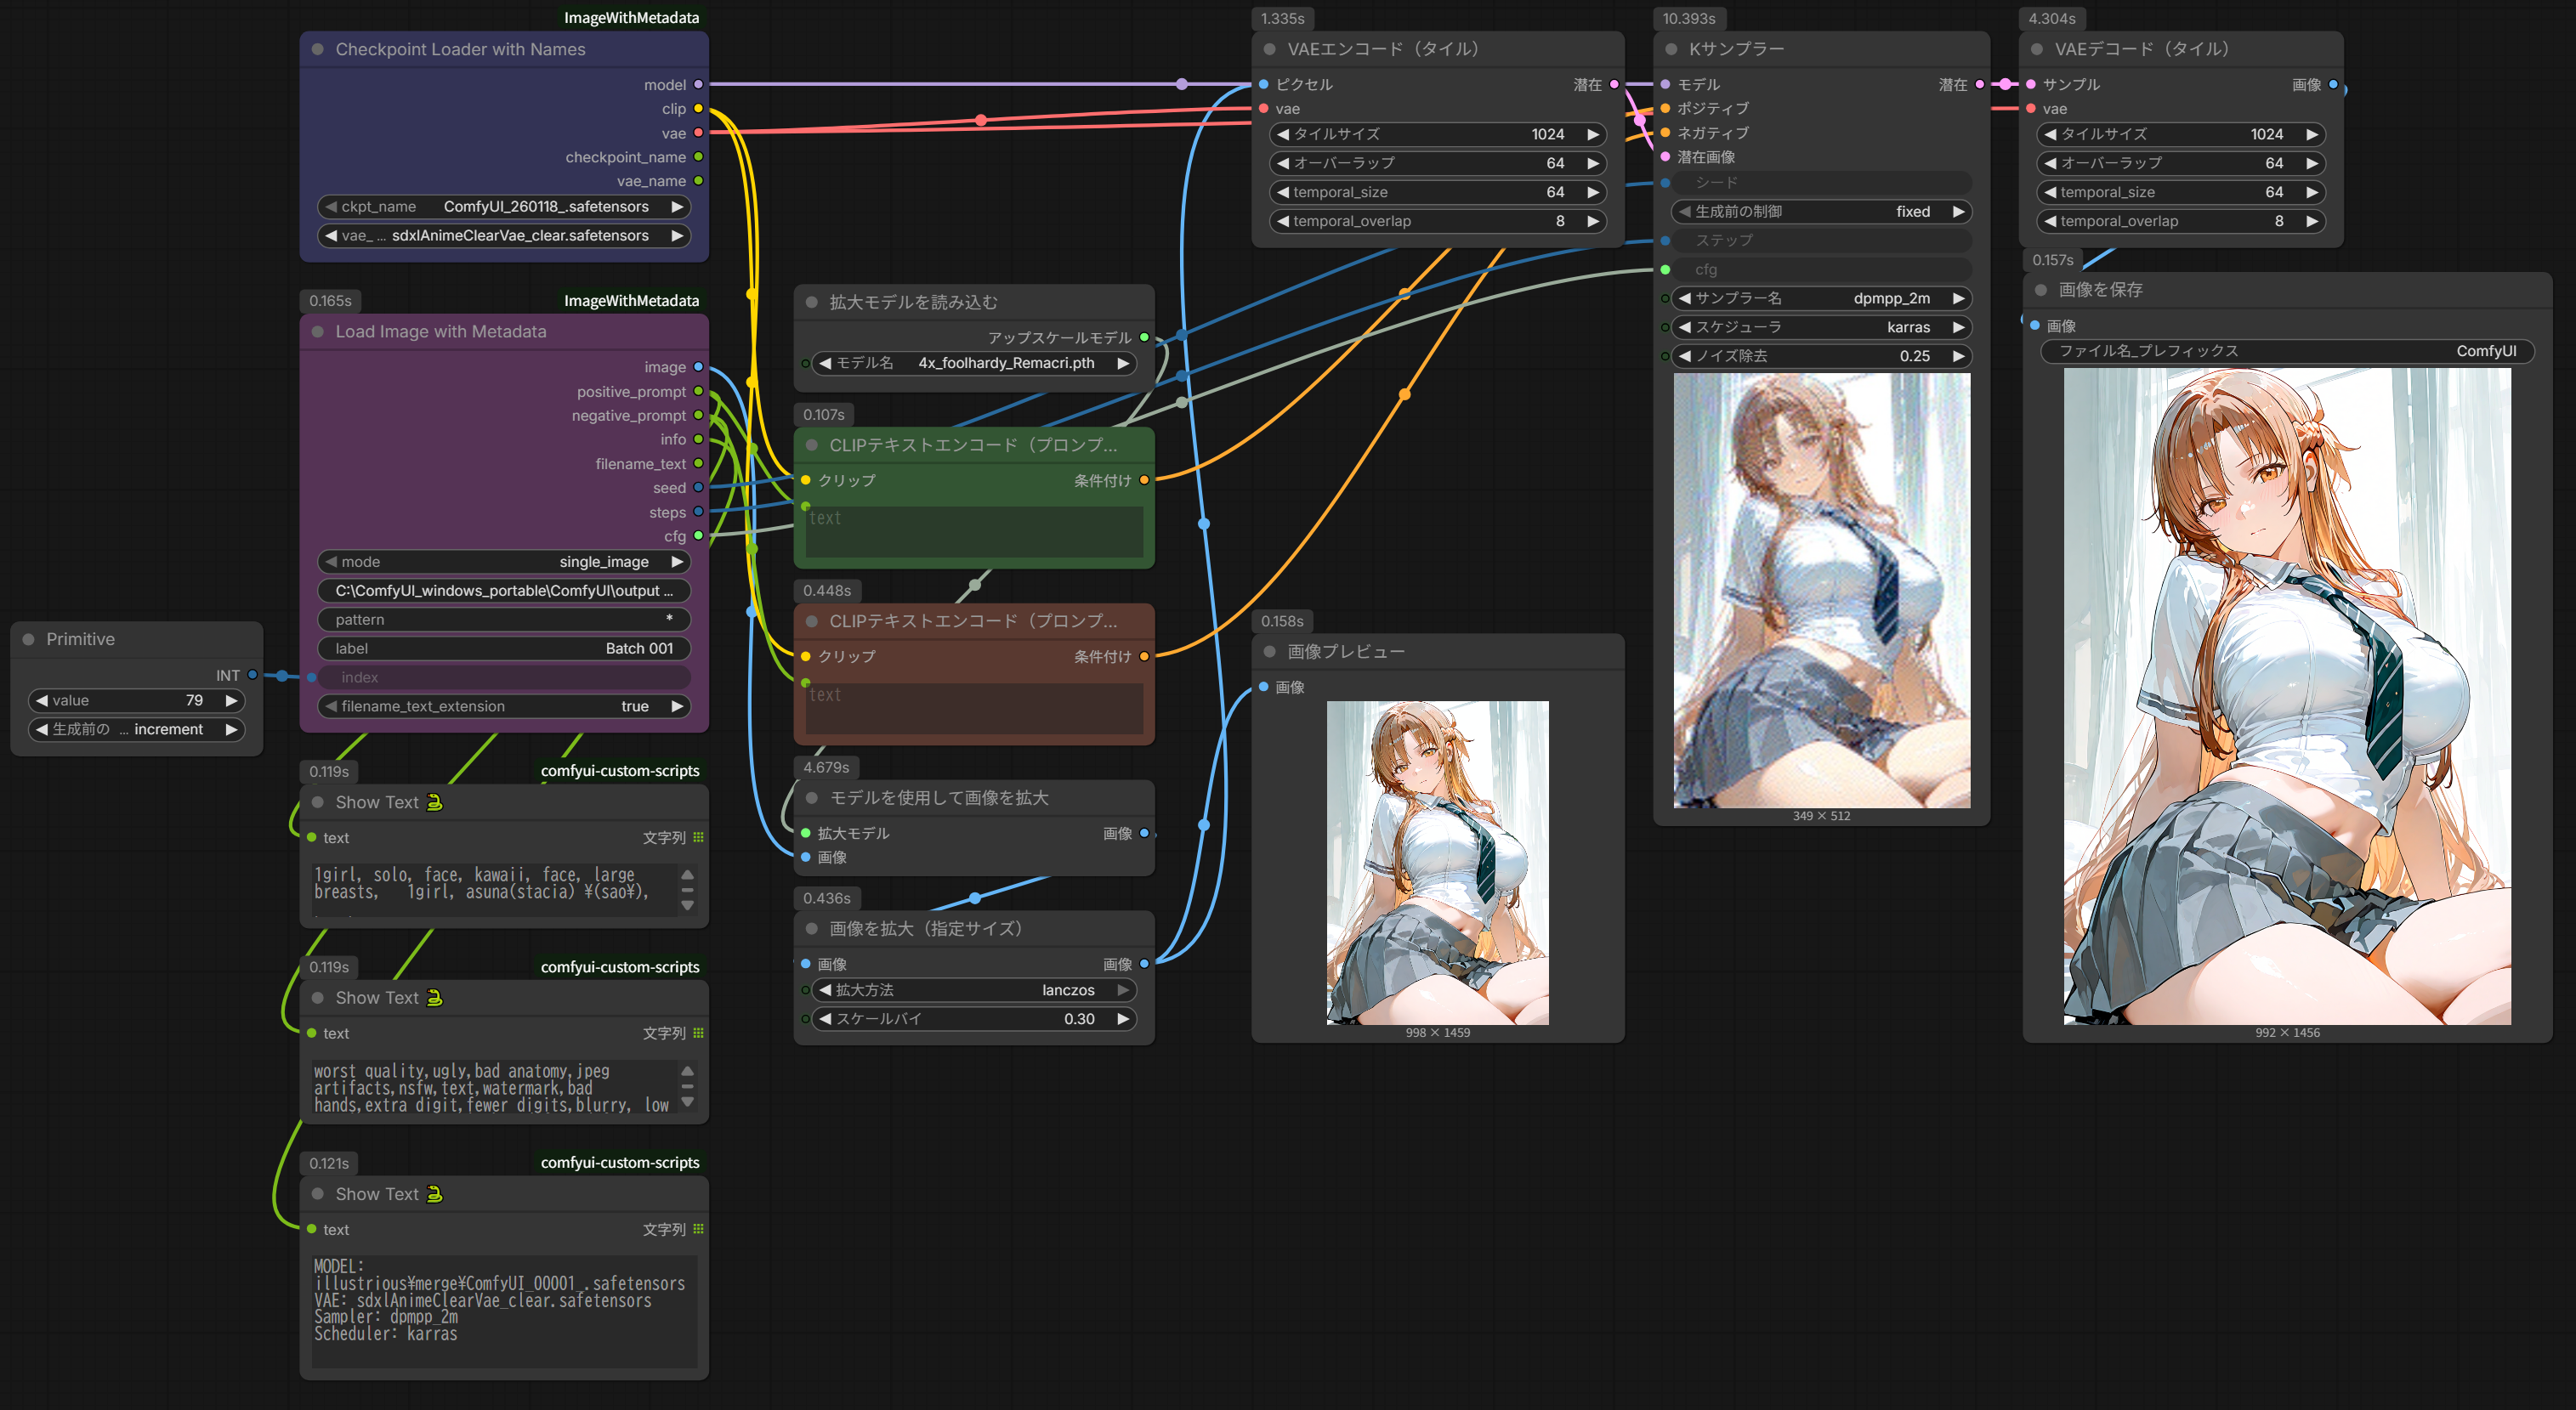Click the image output port on Load Image node
2576x1410 pixels.
coord(698,367)
